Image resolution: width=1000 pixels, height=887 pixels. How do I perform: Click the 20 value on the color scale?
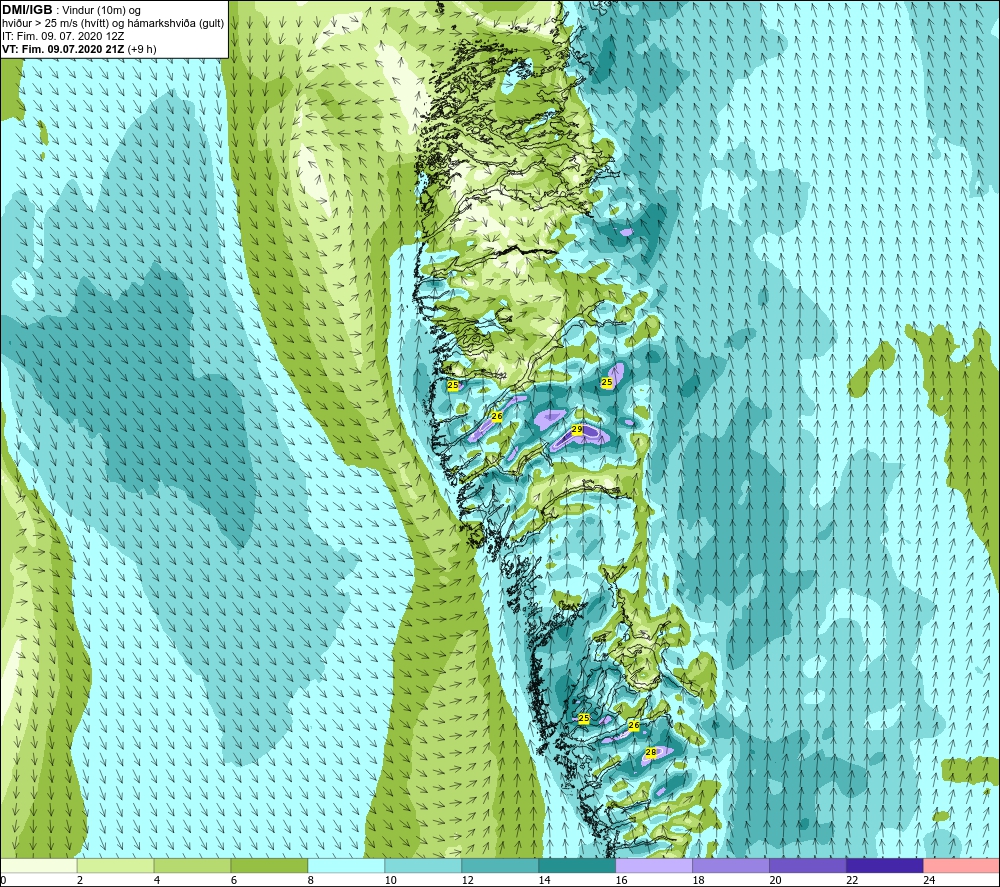pos(776,880)
